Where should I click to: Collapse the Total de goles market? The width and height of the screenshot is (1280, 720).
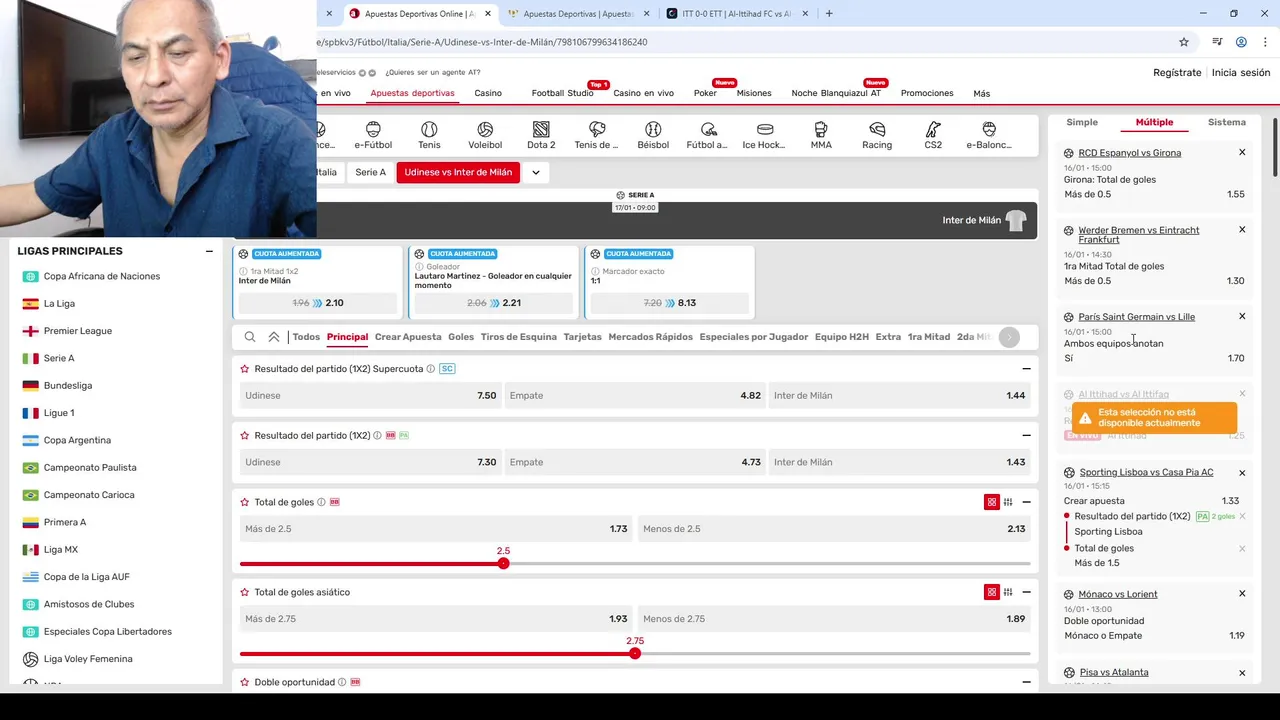[x=1026, y=502]
